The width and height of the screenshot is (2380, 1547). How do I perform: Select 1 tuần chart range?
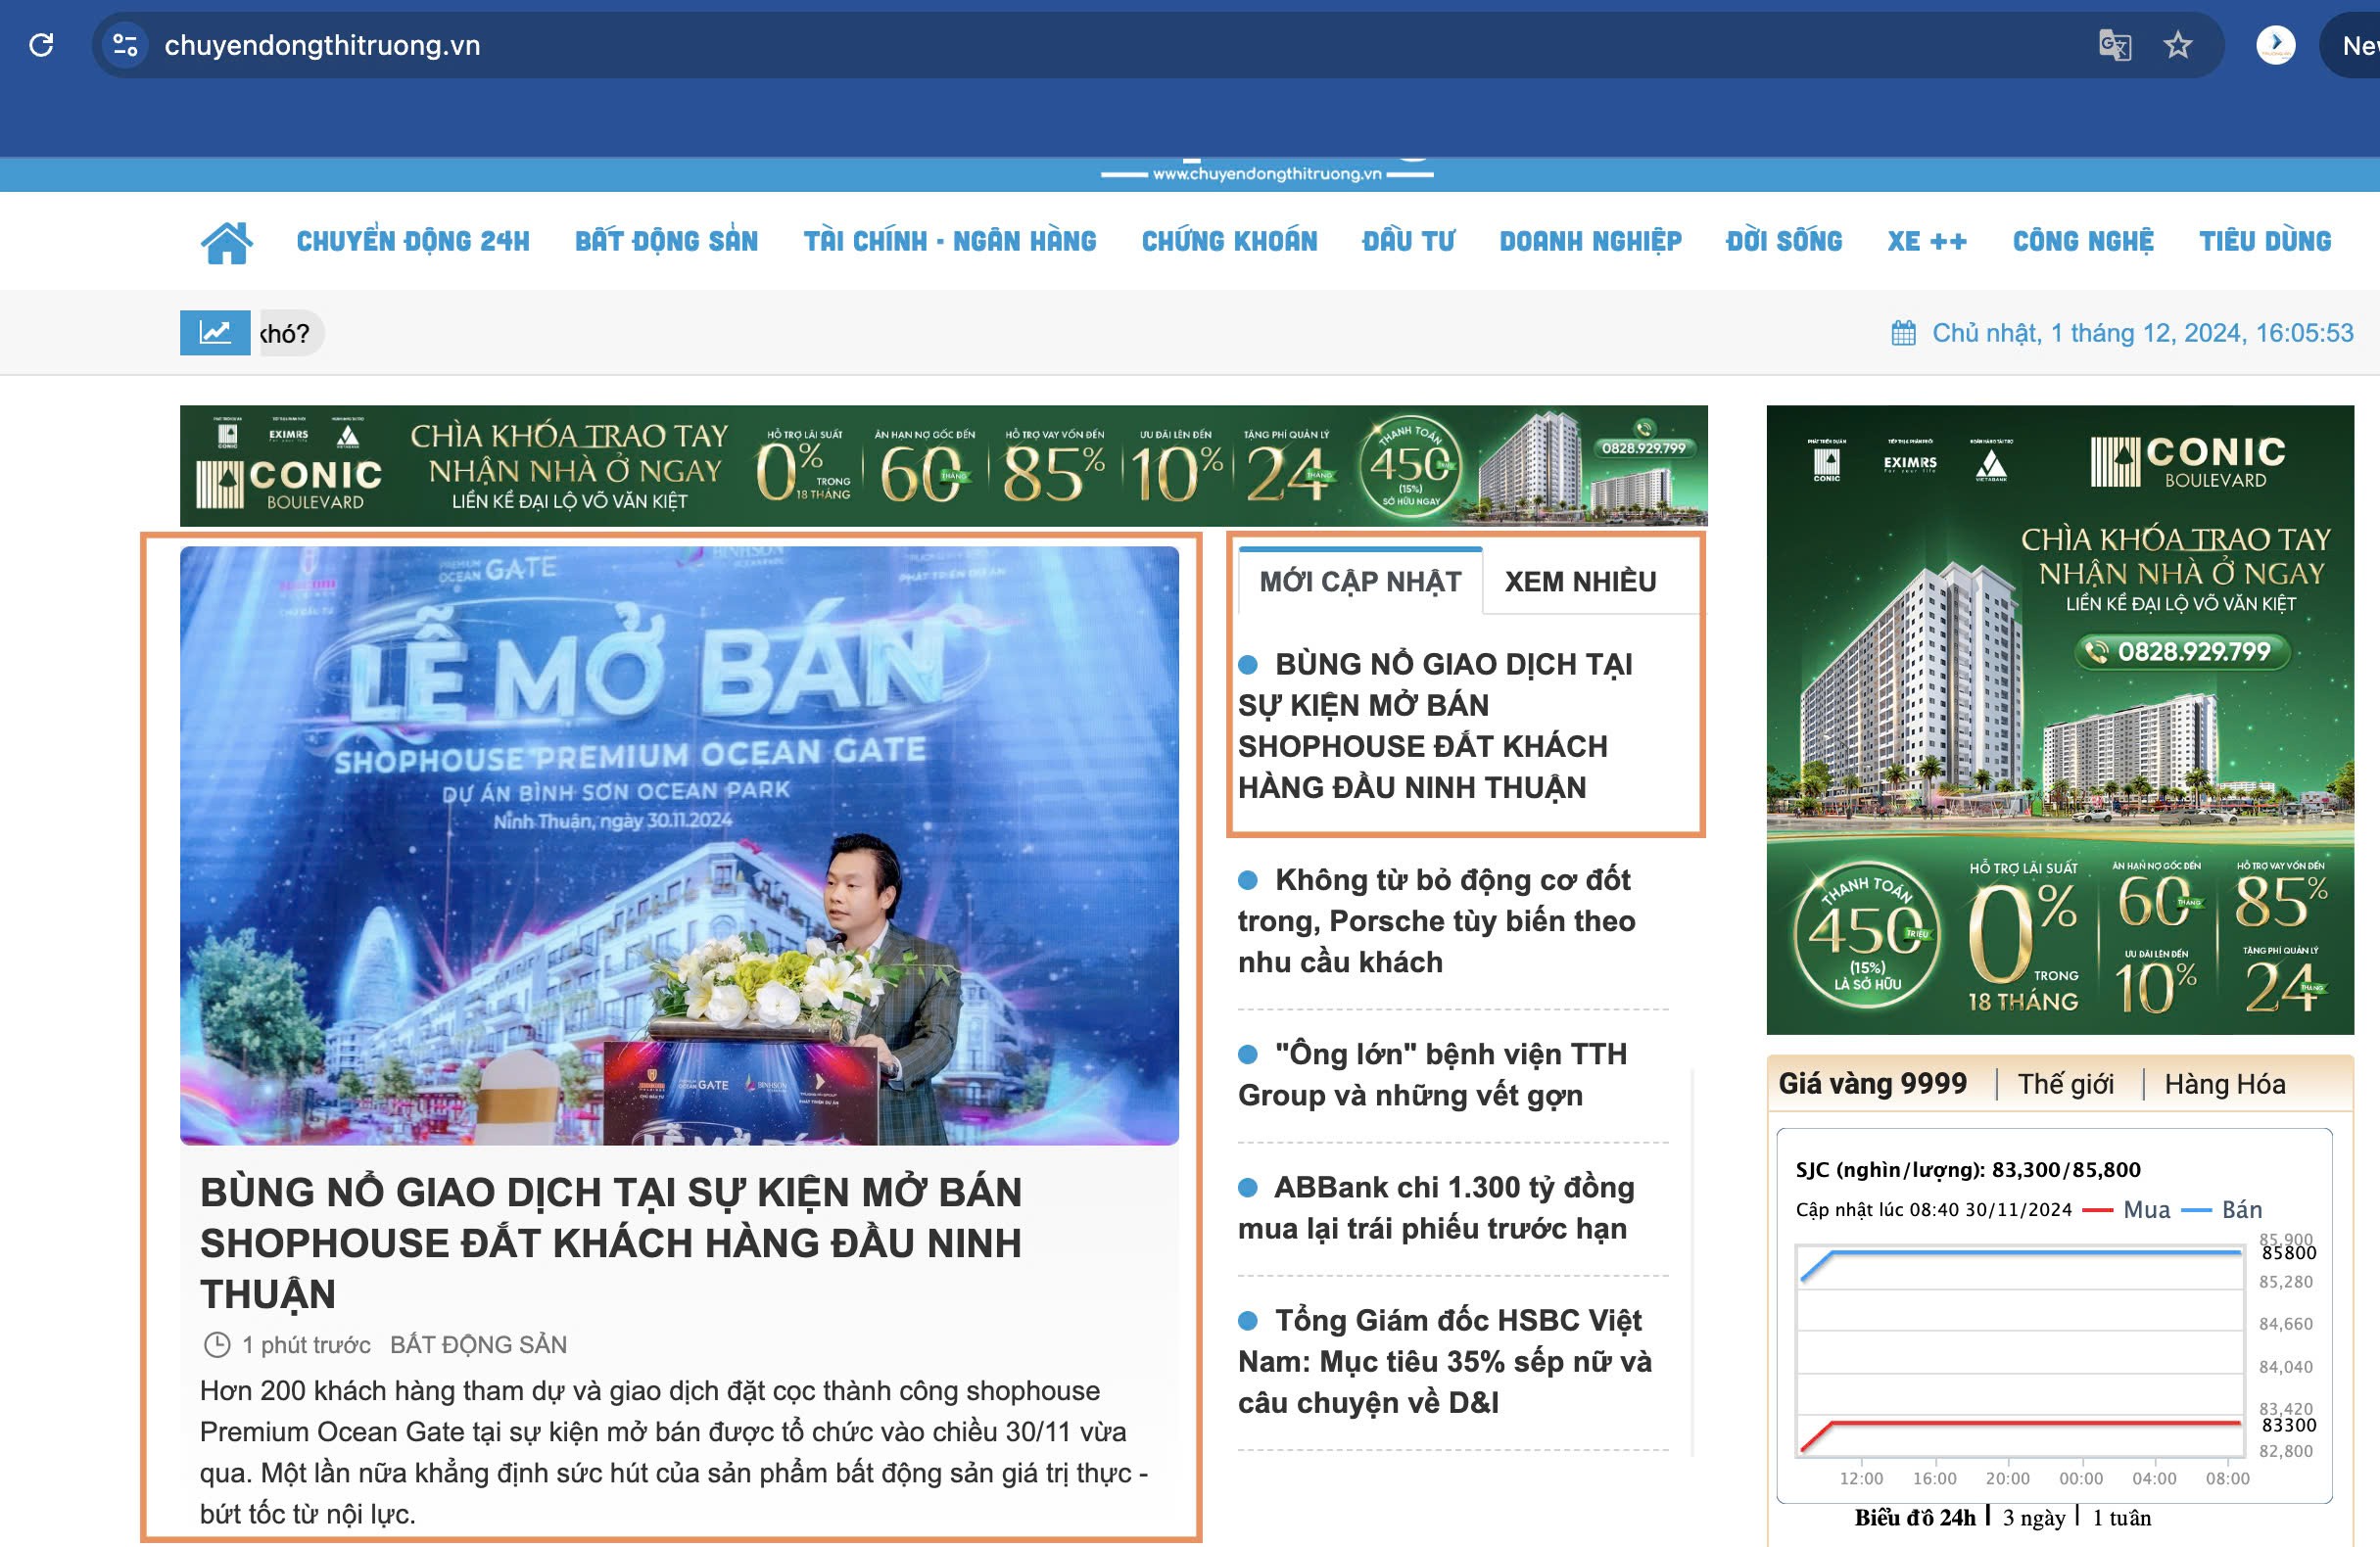(x=2122, y=1517)
